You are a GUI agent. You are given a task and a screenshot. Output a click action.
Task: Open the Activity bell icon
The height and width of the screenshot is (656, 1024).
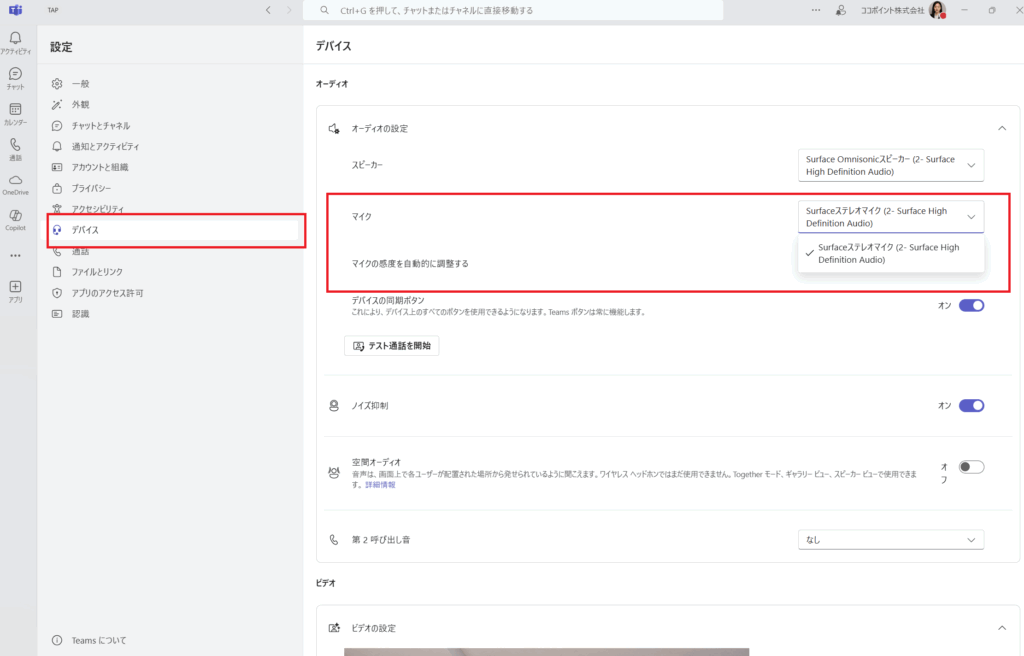tap(15, 40)
